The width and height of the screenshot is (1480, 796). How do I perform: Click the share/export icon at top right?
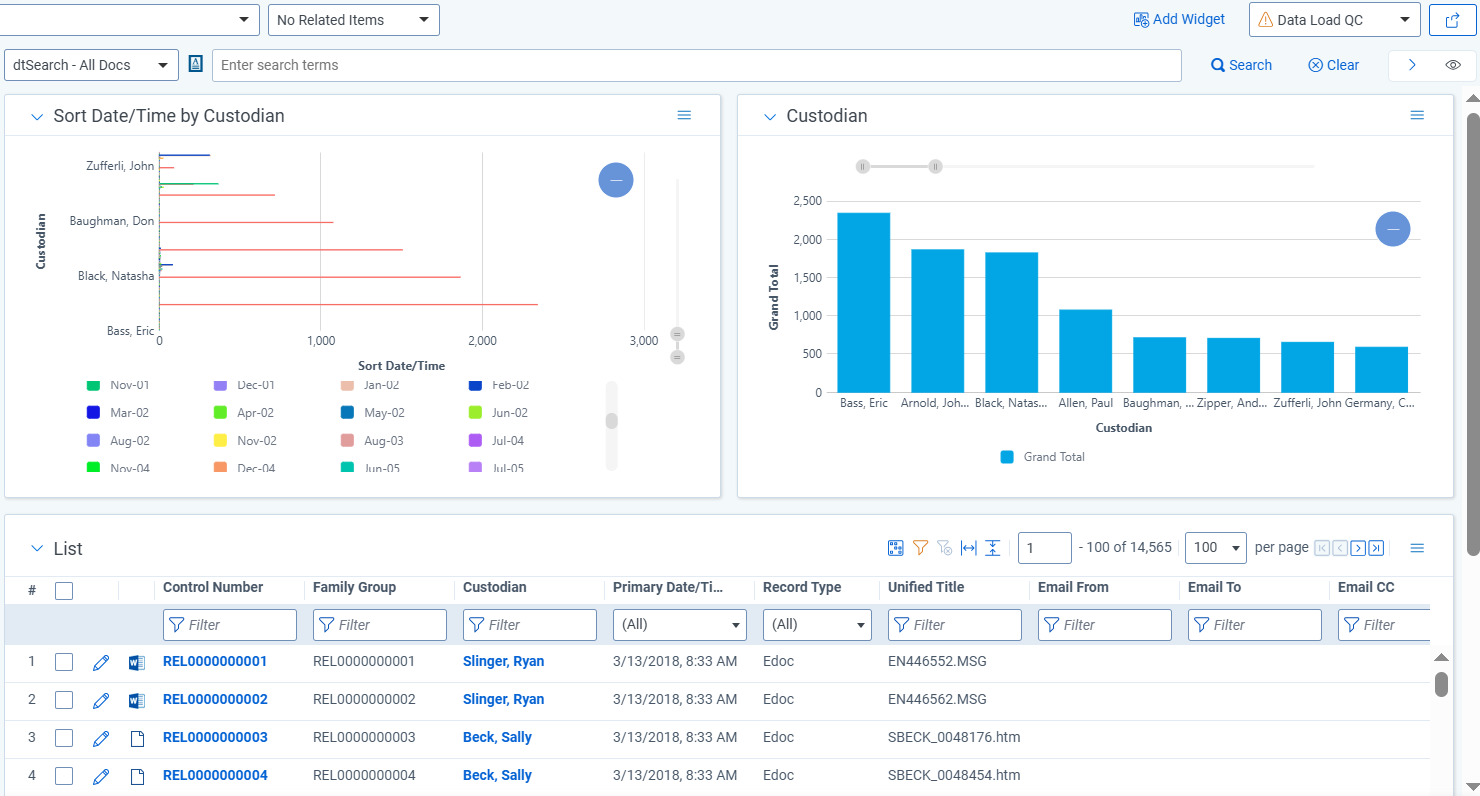click(x=1453, y=19)
